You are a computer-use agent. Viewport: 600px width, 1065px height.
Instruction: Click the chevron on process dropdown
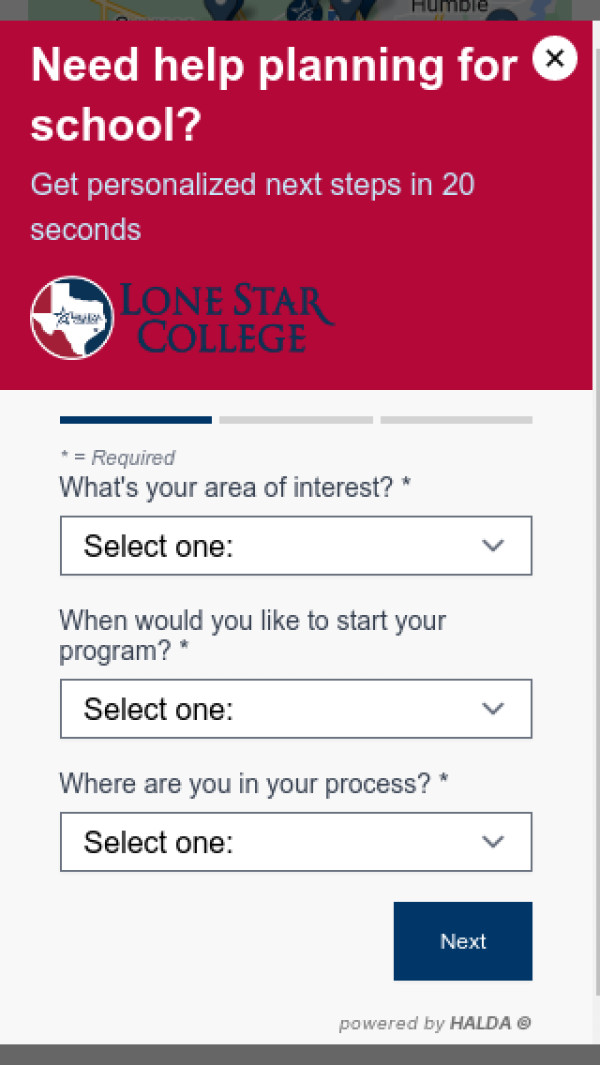coord(493,842)
